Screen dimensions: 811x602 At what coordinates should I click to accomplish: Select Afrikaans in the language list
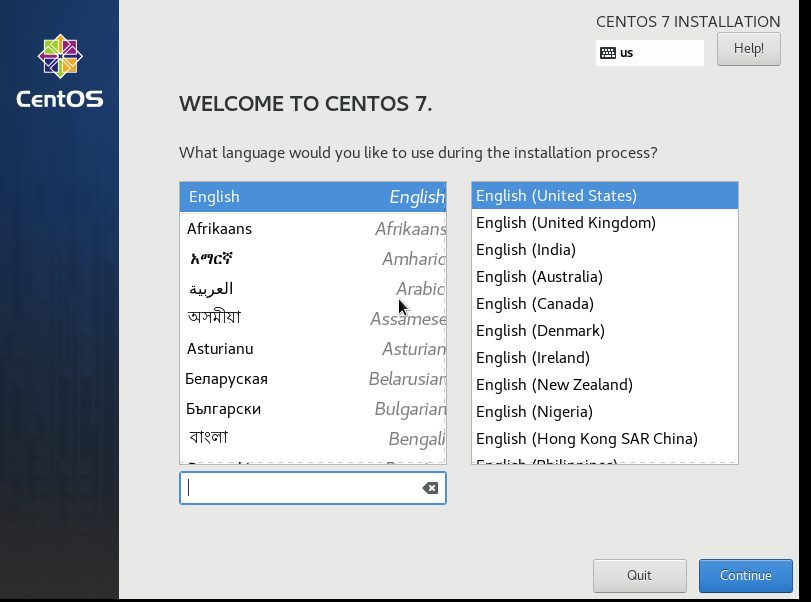312,228
